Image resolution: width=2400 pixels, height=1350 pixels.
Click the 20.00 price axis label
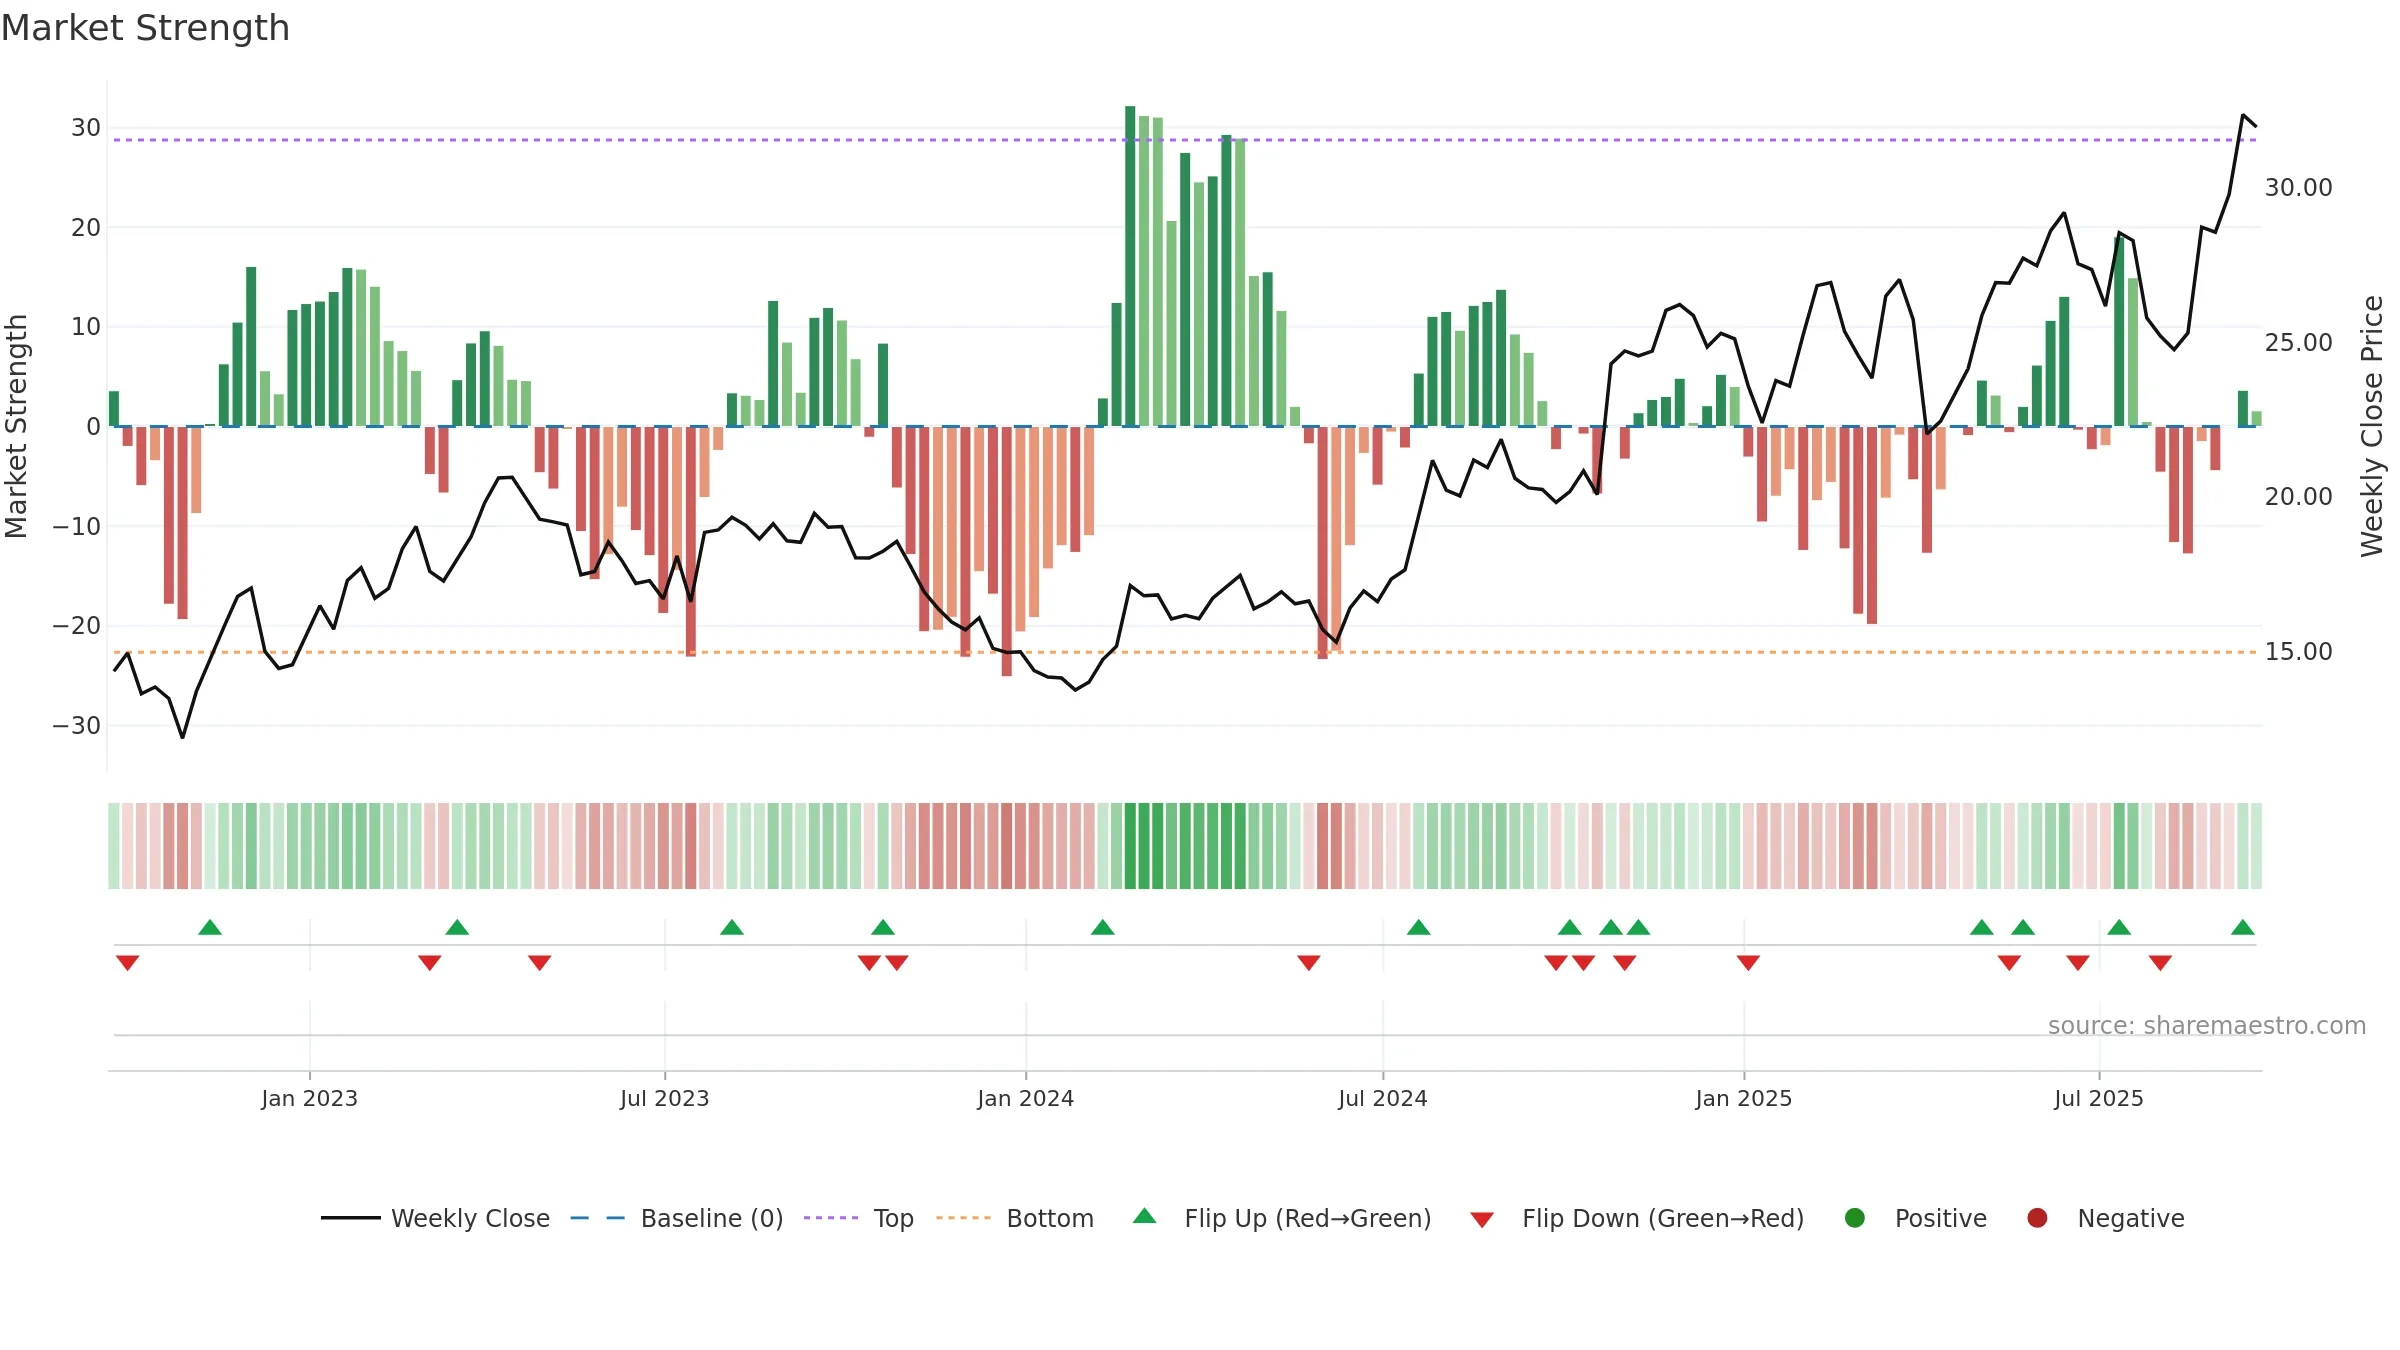(x=2298, y=497)
